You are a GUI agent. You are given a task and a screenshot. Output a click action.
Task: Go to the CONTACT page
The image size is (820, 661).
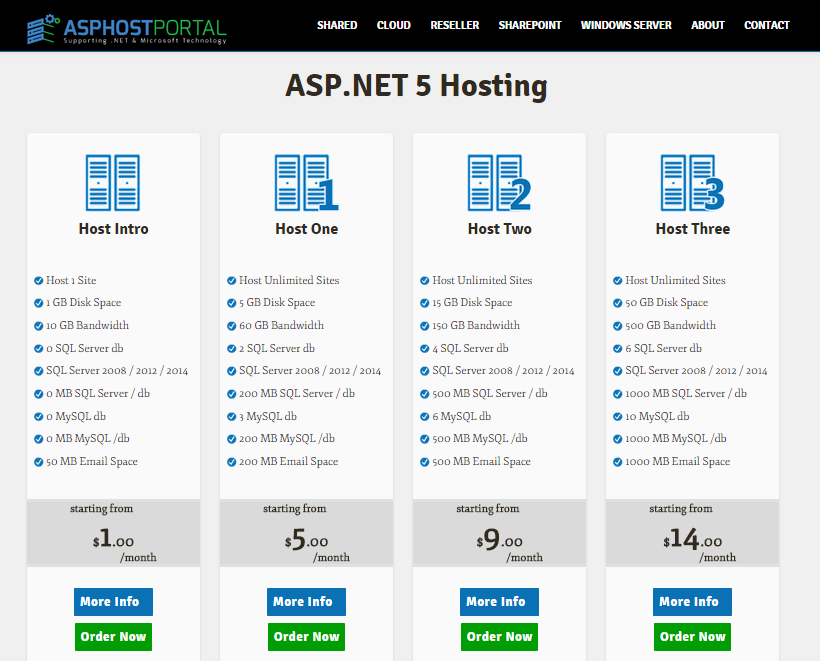tap(767, 25)
